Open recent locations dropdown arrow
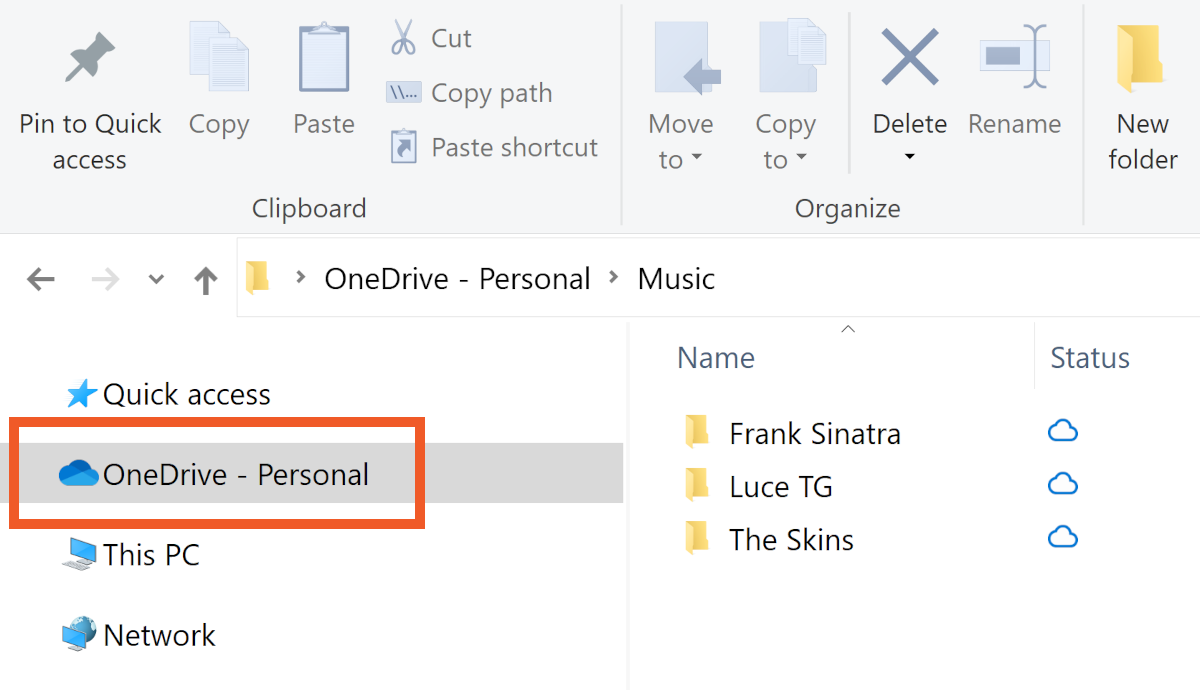The image size is (1200, 690). tap(156, 279)
